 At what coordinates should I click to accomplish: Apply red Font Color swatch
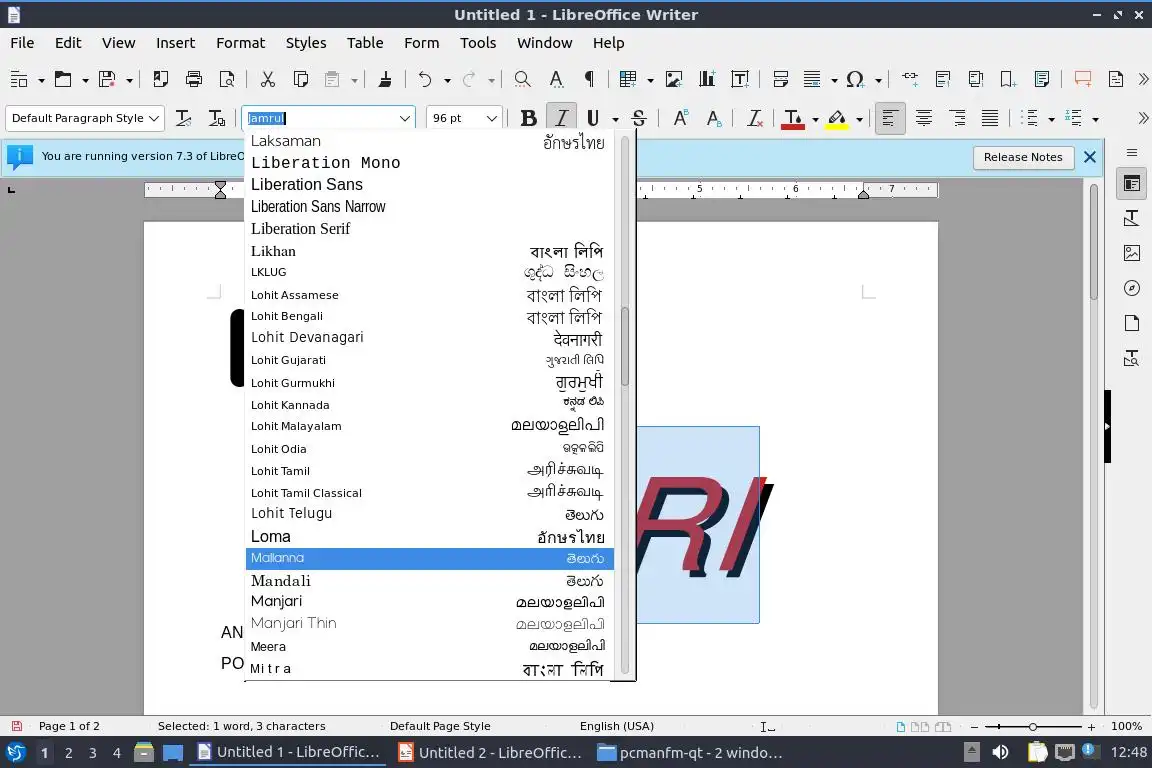tap(792, 119)
